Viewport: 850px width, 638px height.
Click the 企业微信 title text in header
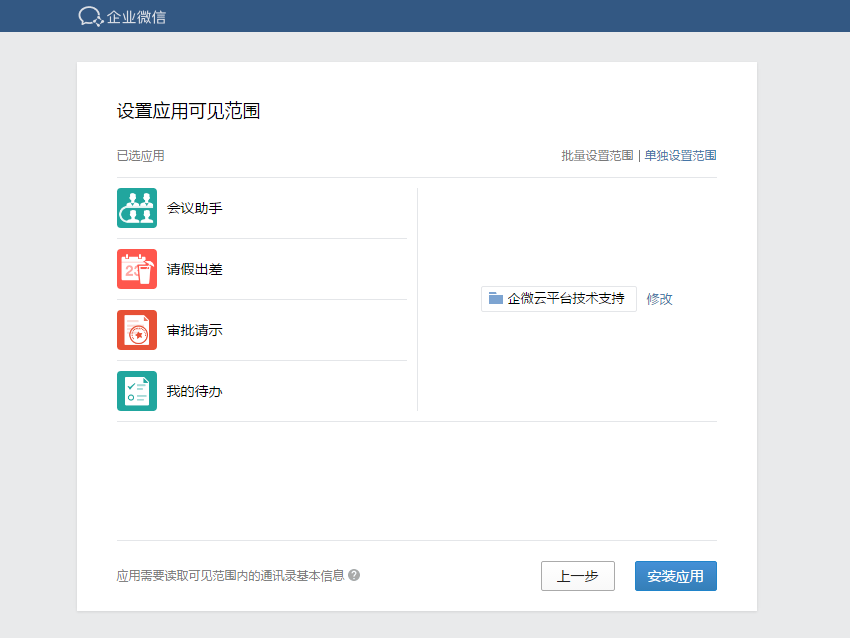click(x=137, y=17)
